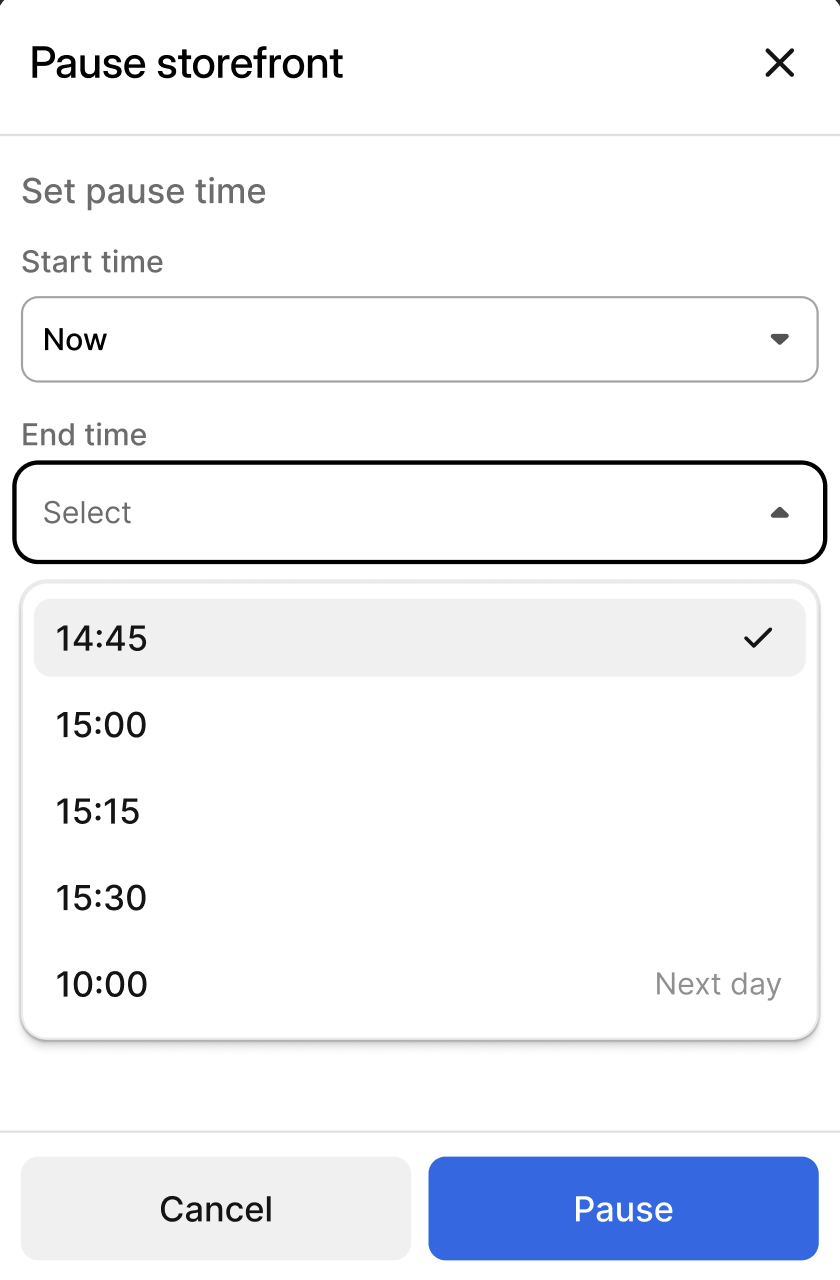Image resolution: width=840 pixels, height=1280 pixels.
Task: Click the Next day label
Action: 717,984
